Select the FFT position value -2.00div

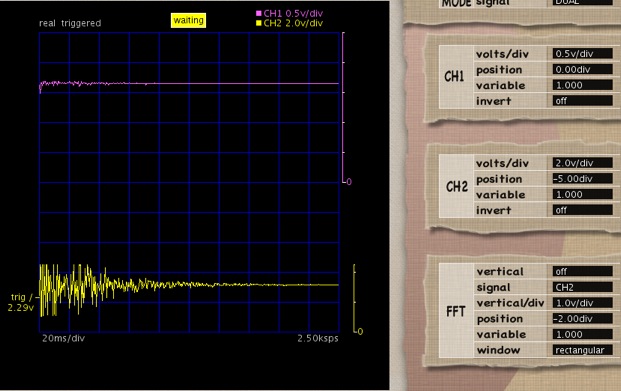pyautogui.click(x=582, y=319)
